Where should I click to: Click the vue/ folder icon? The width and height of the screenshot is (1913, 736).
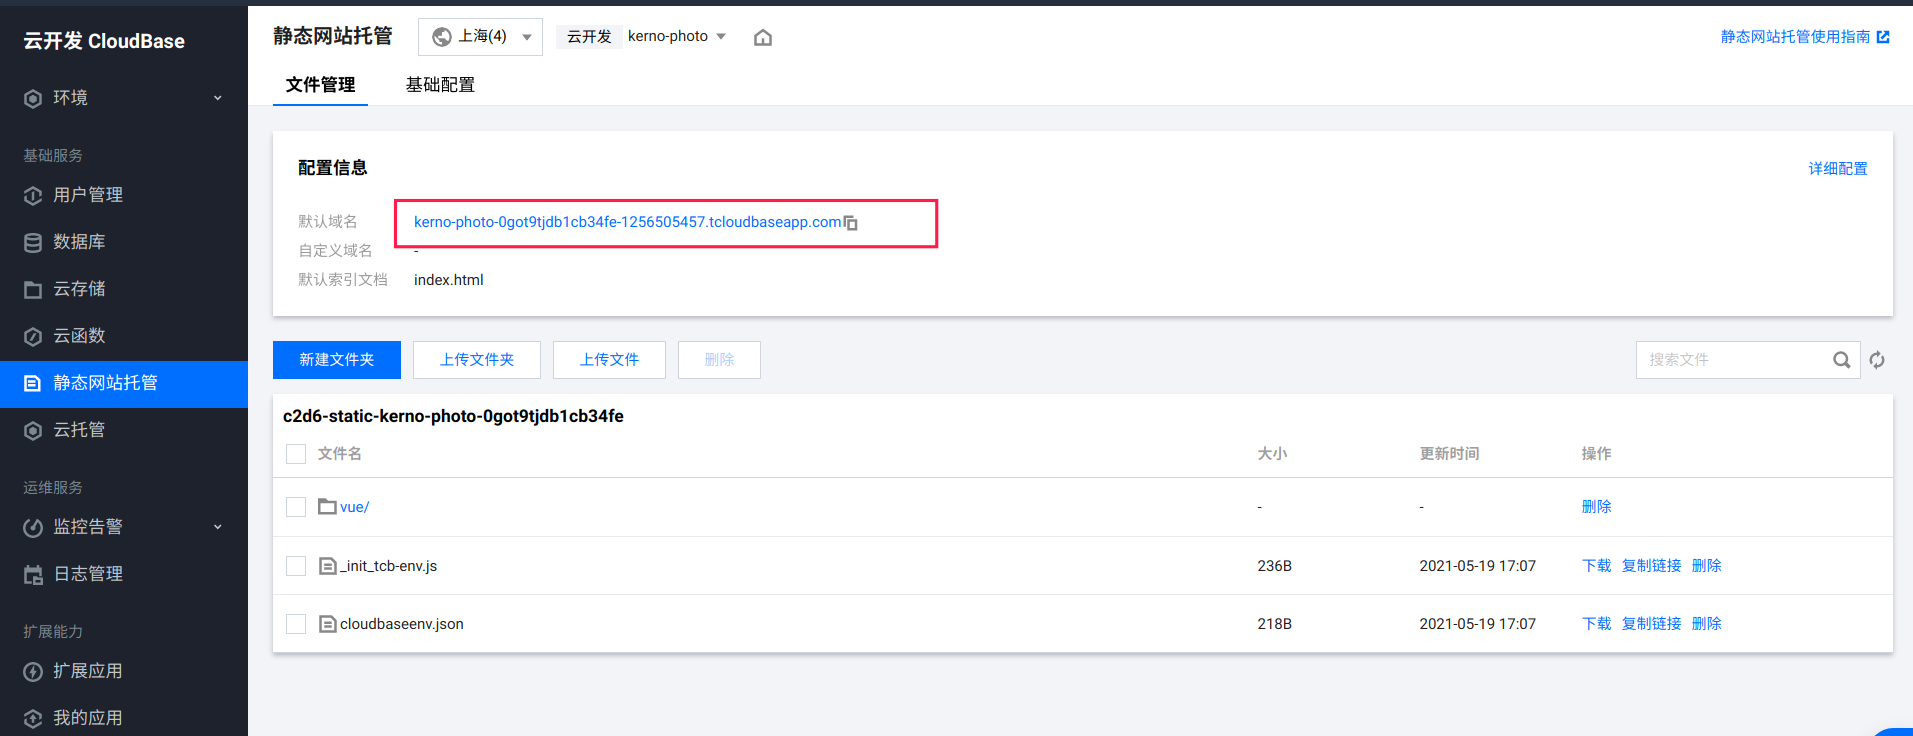pyautogui.click(x=327, y=507)
